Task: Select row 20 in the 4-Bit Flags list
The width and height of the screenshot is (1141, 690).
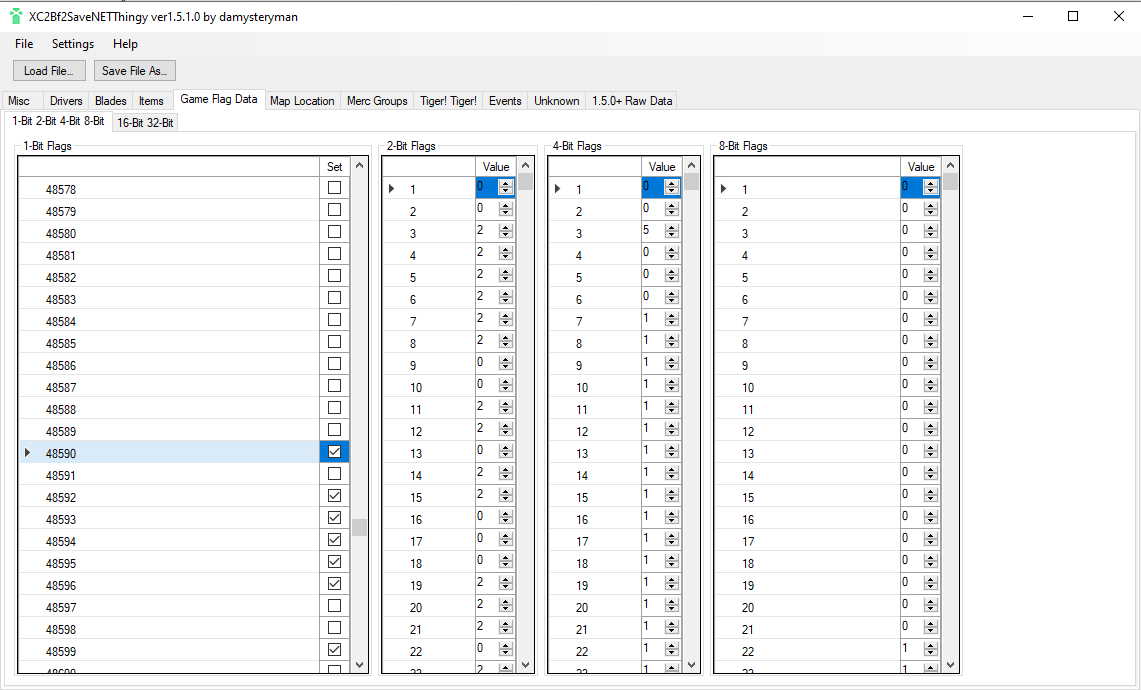Action: pos(595,606)
